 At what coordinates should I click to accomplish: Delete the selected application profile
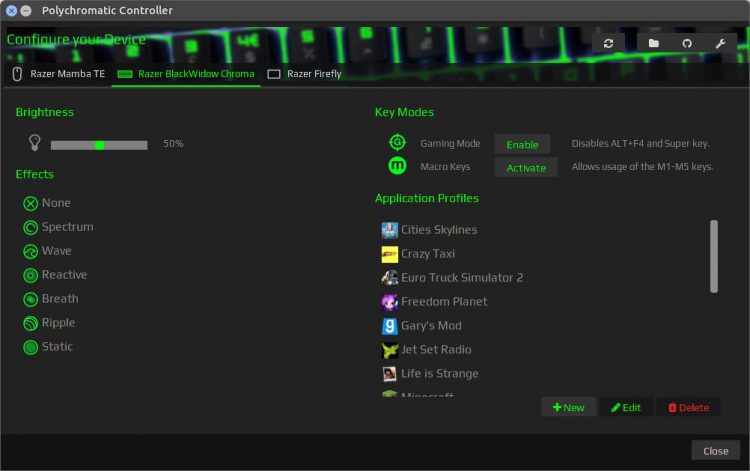pyautogui.click(x=688, y=407)
